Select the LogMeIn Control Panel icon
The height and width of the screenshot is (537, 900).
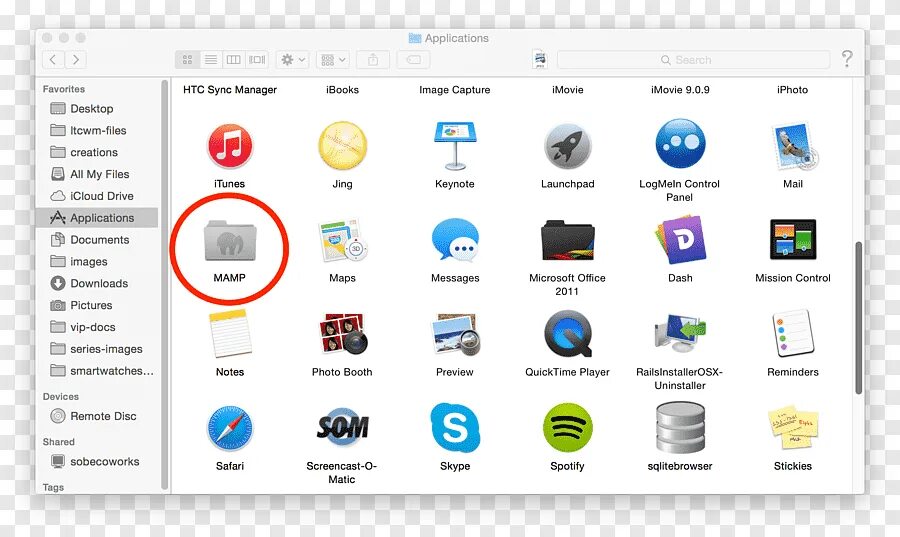click(x=680, y=144)
